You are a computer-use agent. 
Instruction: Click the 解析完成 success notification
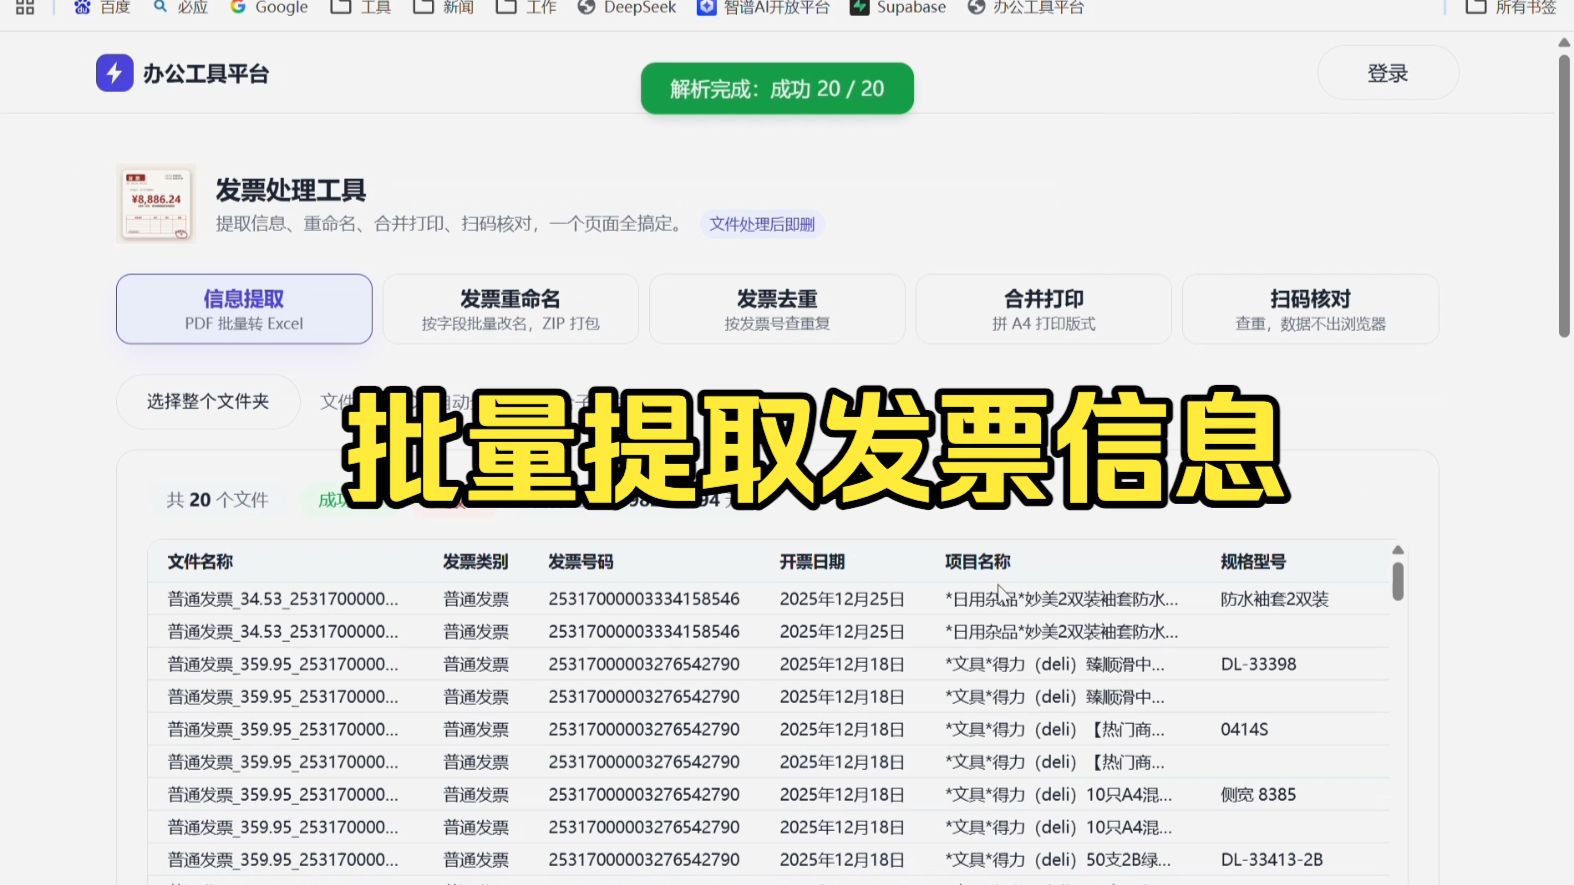coord(777,89)
